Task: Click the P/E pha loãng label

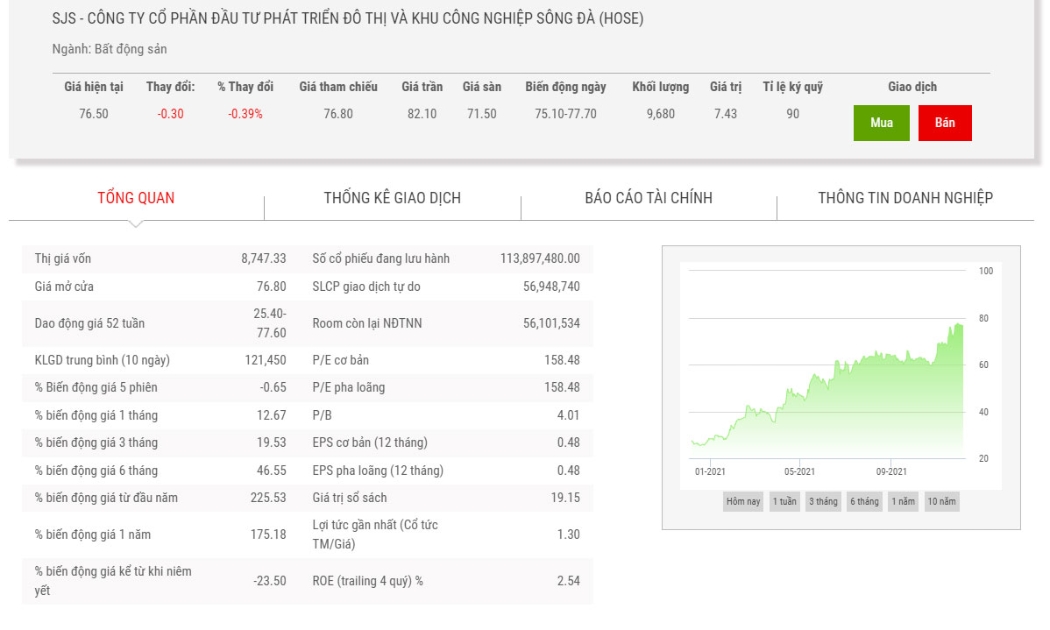Action: pyautogui.click(x=348, y=388)
